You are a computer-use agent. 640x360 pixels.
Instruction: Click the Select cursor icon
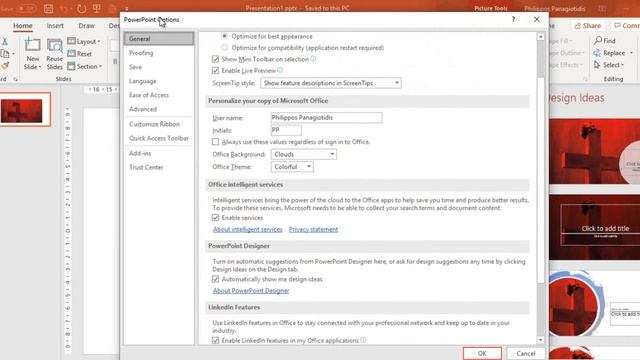click(x=597, y=65)
